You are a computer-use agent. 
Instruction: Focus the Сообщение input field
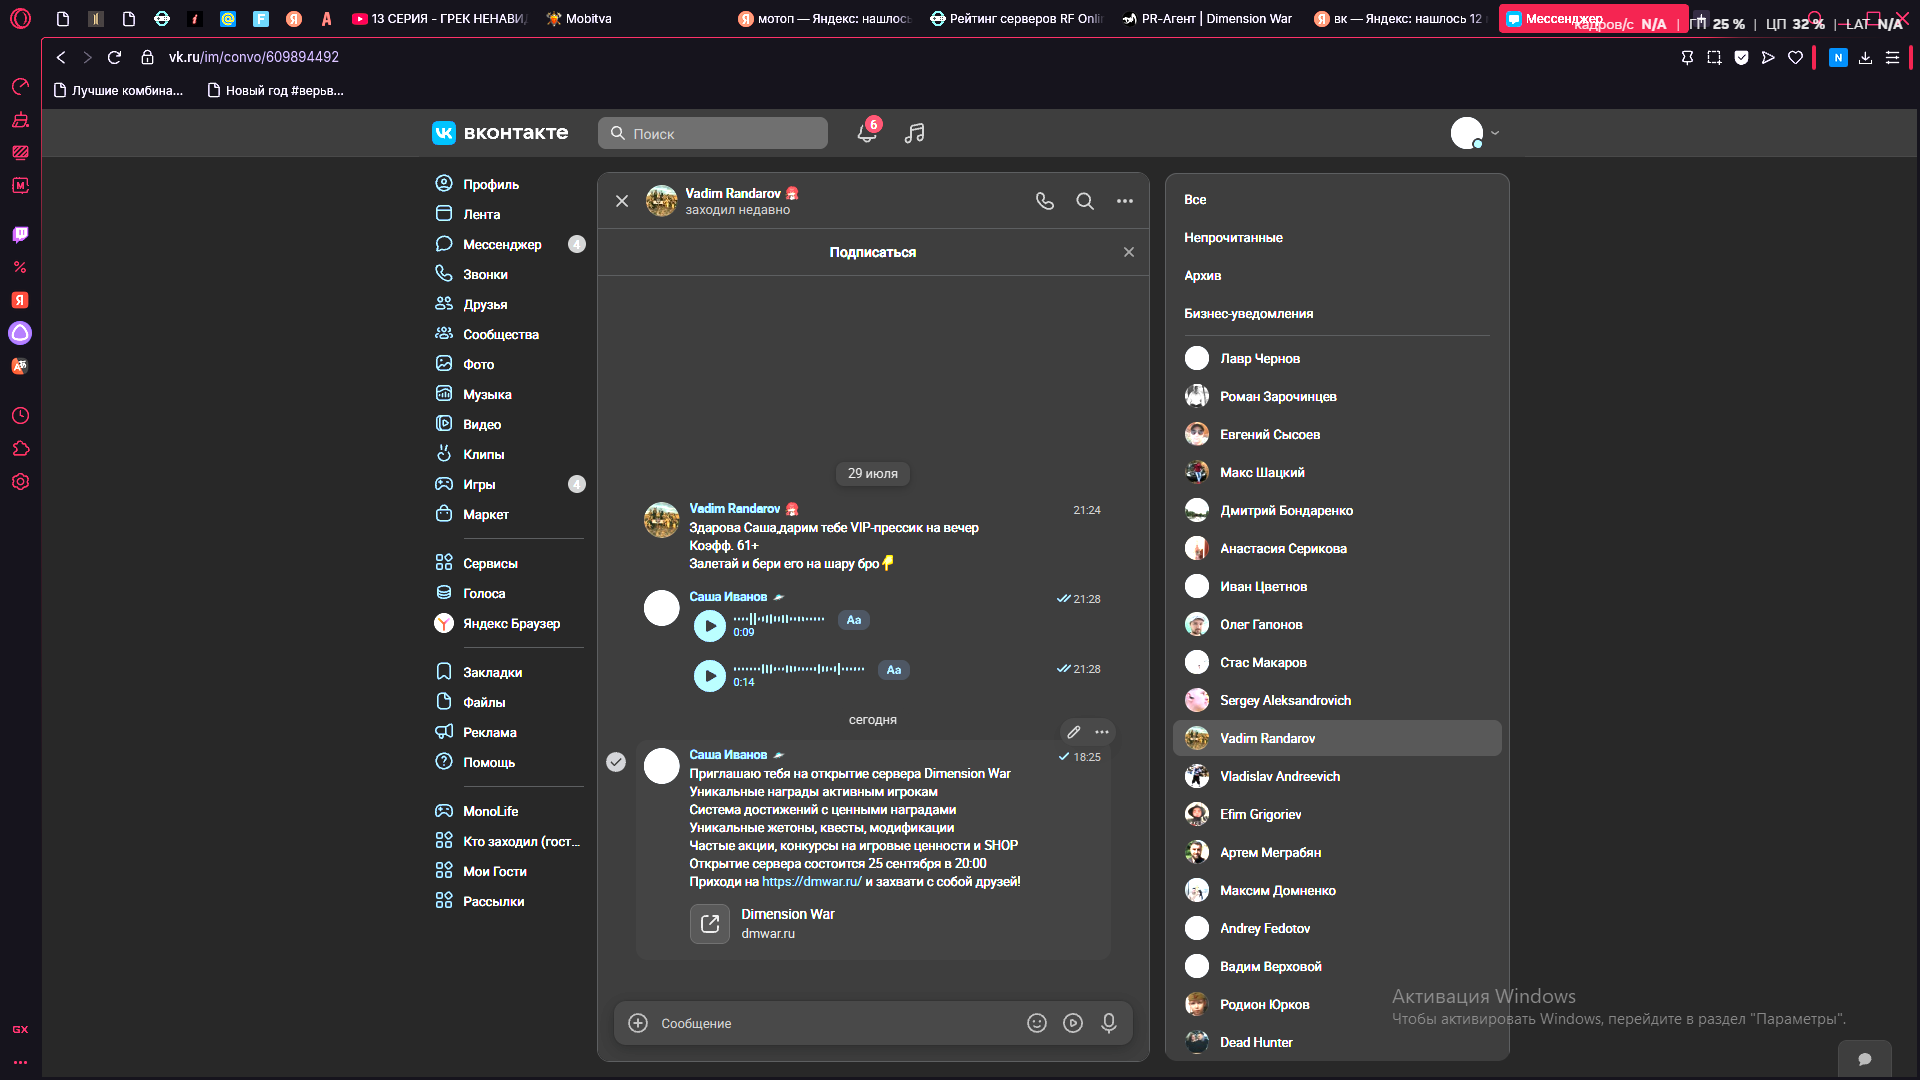tap(835, 1023)
